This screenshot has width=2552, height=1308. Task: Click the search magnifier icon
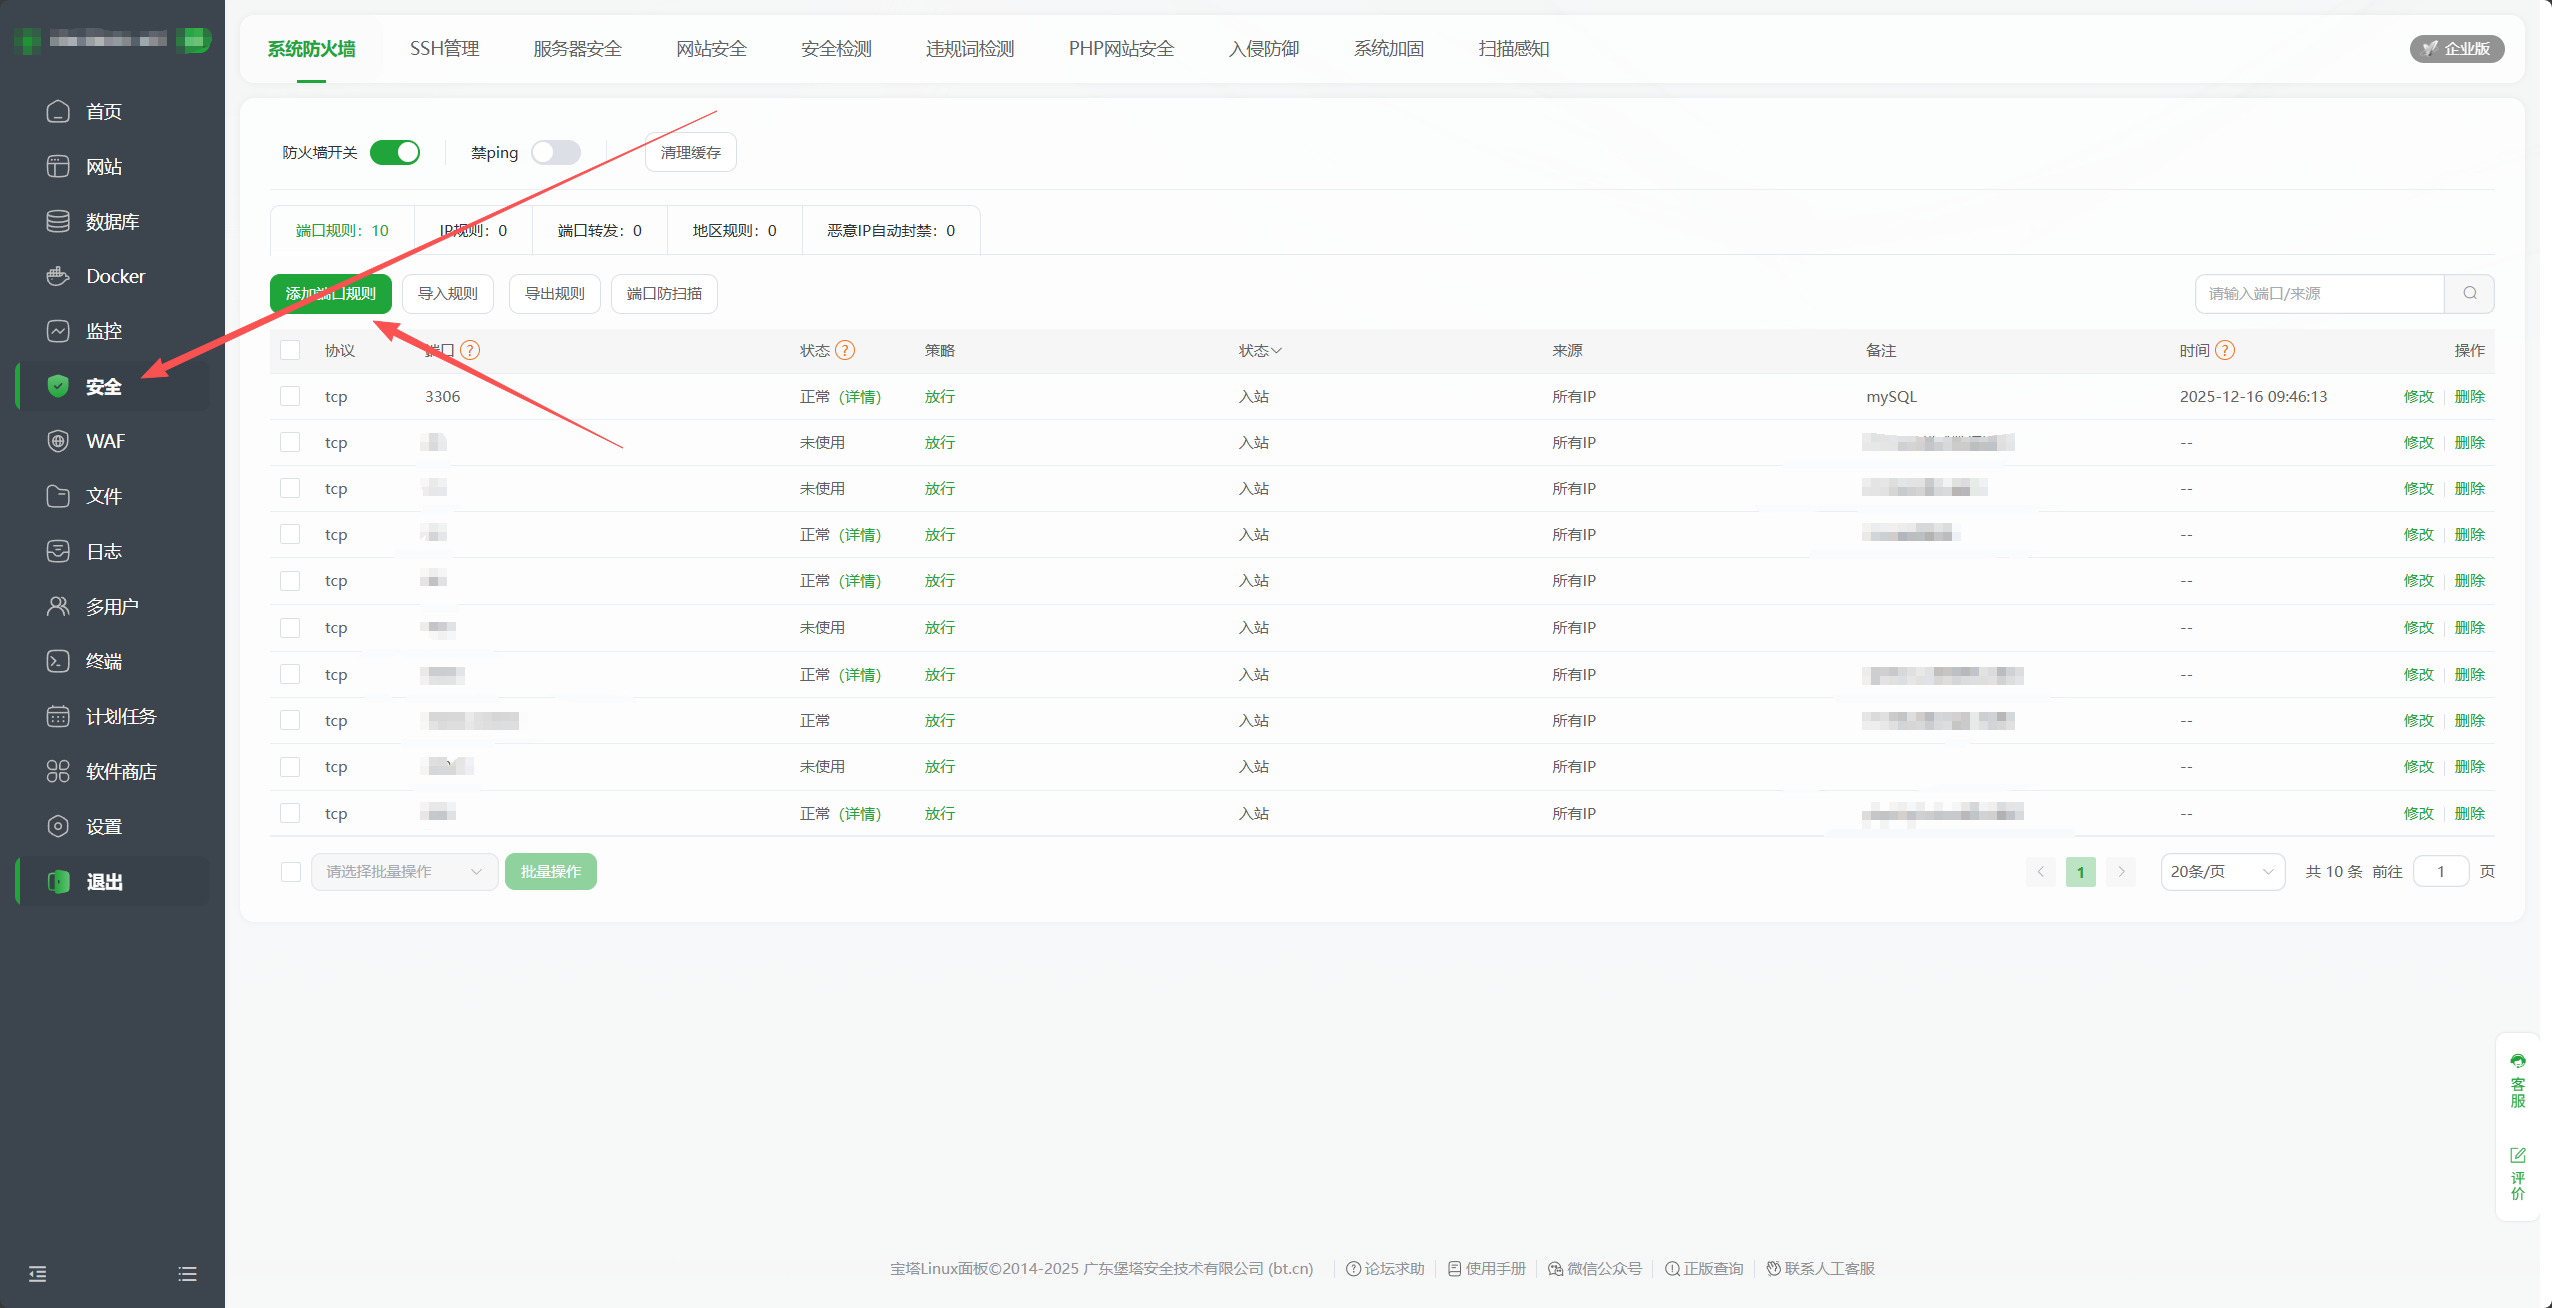(x=2469, y=293)
